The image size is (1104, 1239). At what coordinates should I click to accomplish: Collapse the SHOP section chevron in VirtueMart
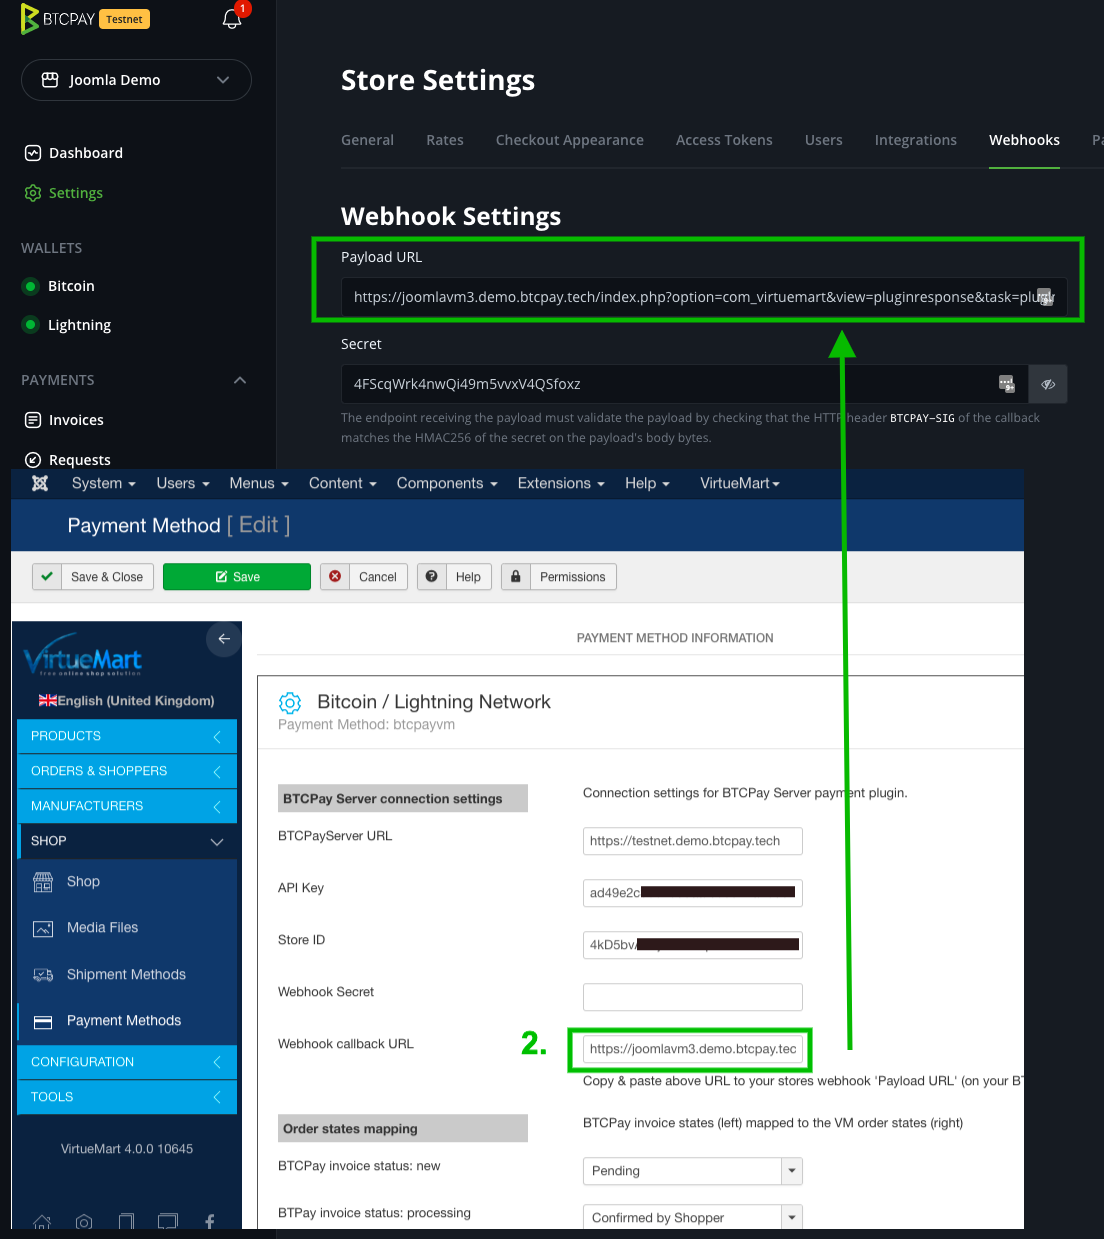(217, 841)
